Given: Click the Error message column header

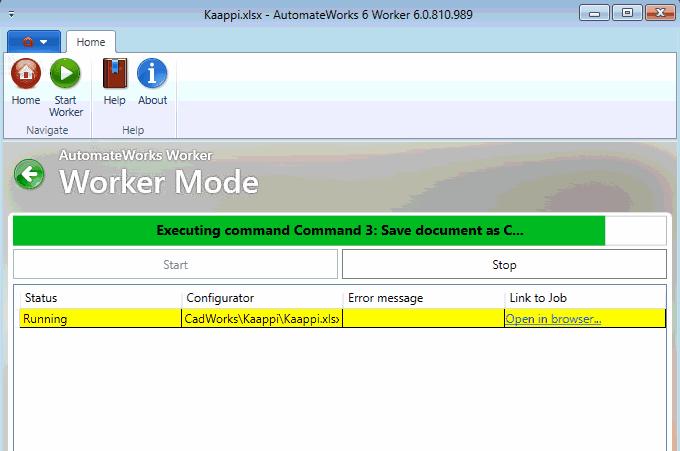Looking at the screenshot, I should 424,298.
